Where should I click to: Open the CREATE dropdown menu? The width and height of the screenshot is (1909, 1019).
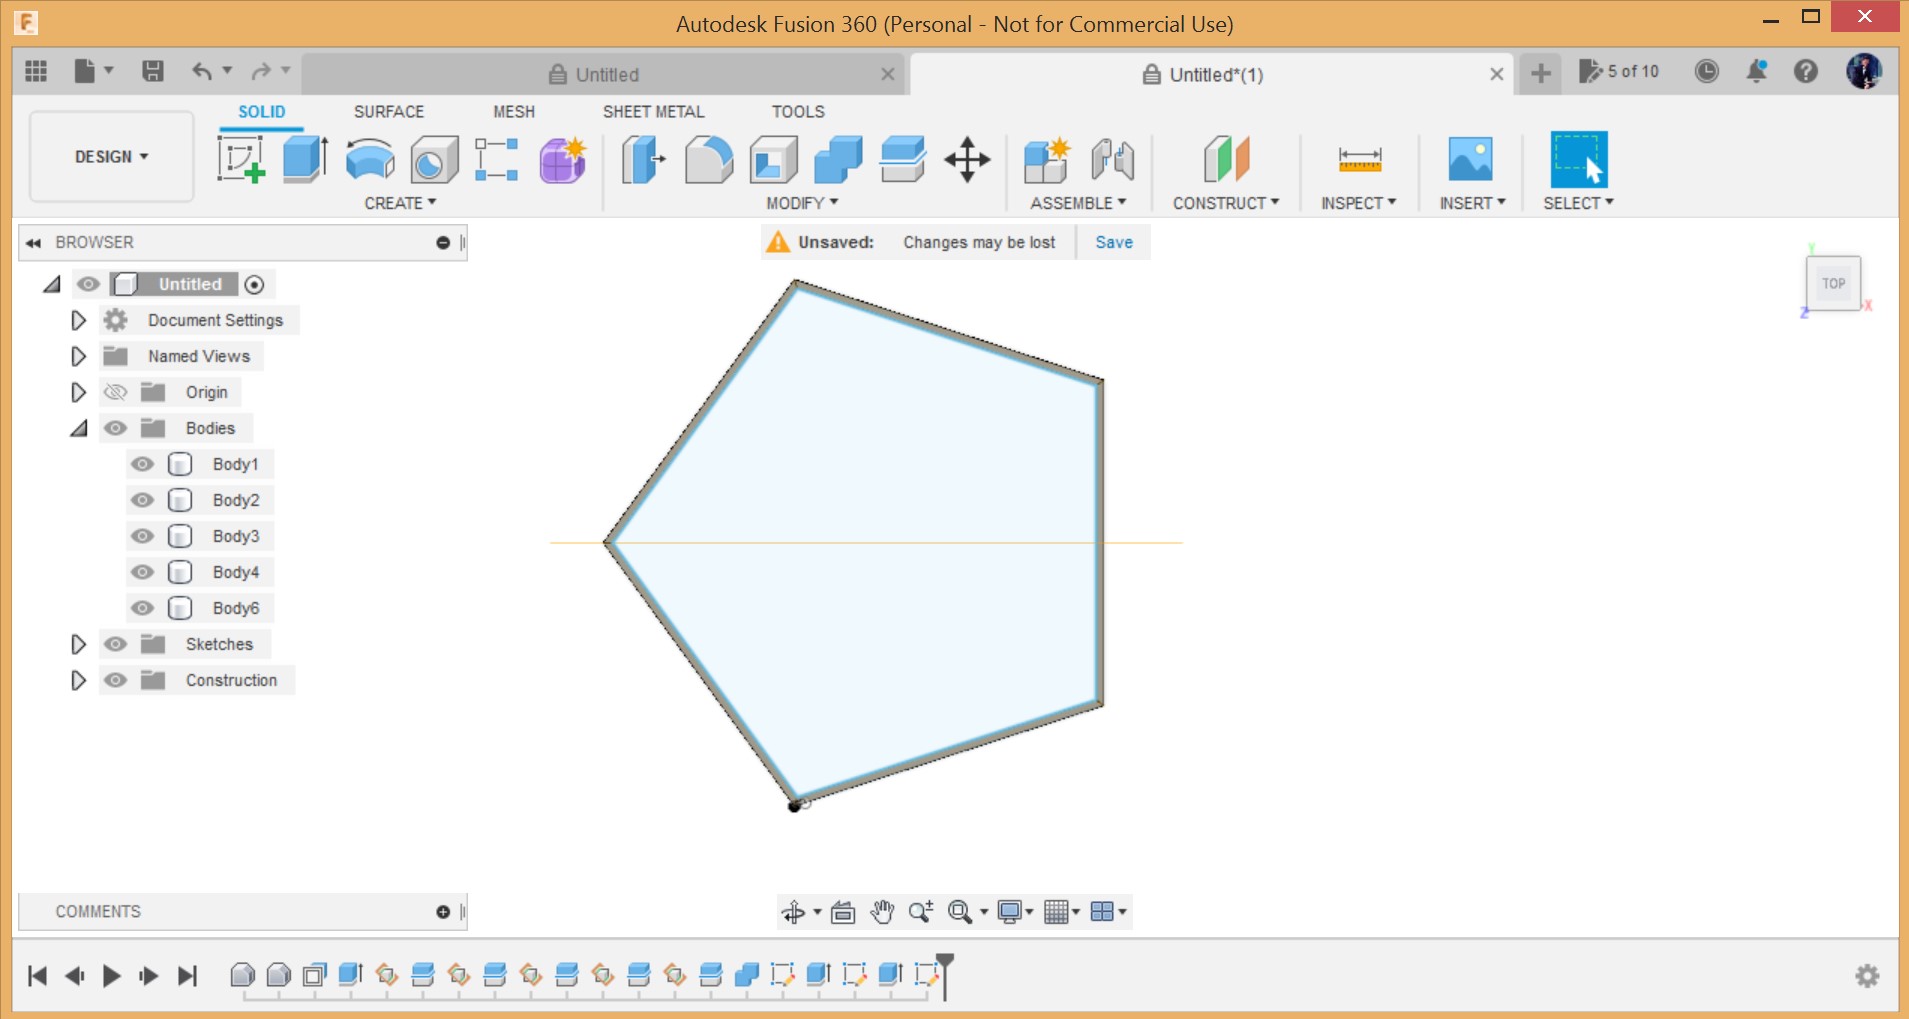click(398, 202)
